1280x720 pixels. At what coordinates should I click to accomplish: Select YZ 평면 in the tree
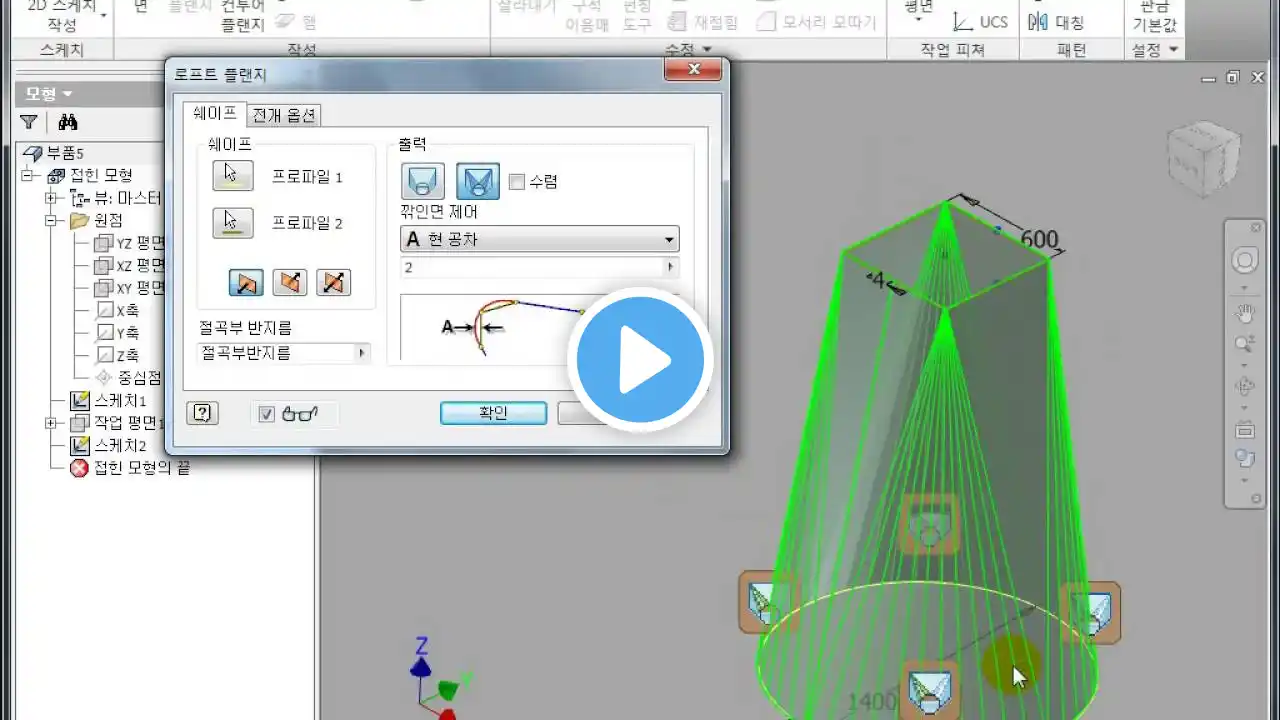pyautogui.click(x=131, y=243)
